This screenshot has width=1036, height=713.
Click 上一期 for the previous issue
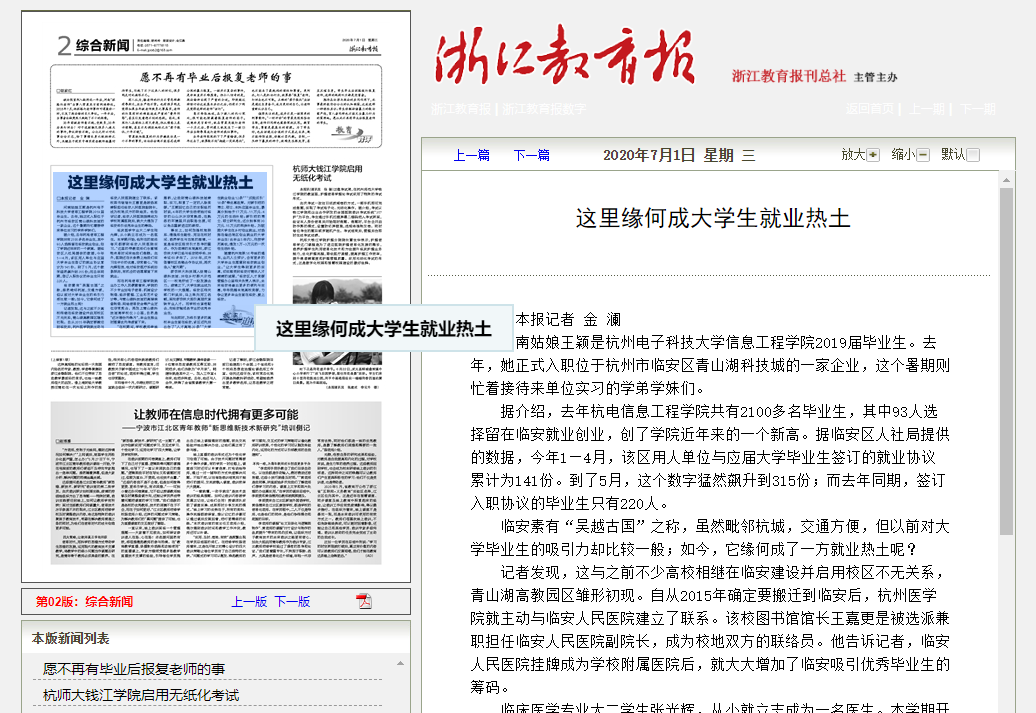(x=927, y=109)
